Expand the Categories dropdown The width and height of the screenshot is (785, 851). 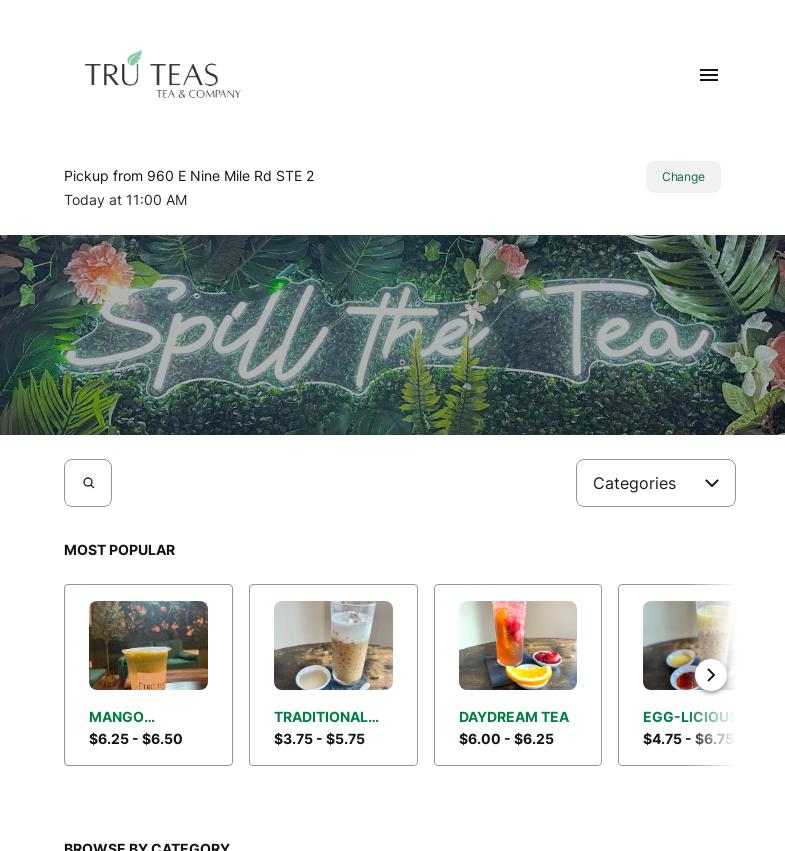pyautogui.click(x=656, y=483)
